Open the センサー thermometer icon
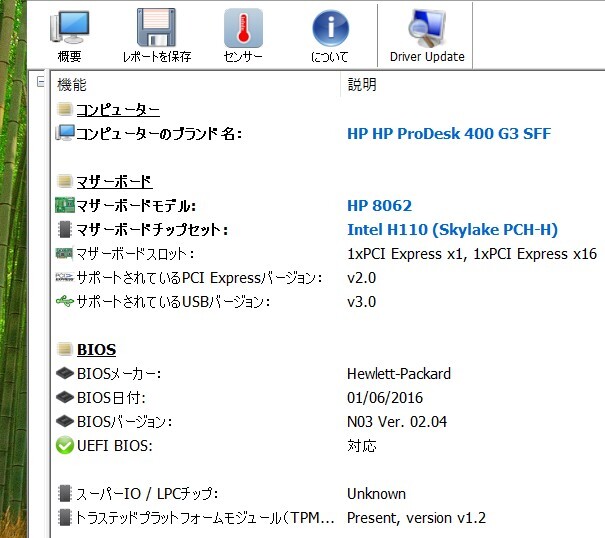Screen dimensions: 605x538 pyautogui.click(x=243, y=28)
